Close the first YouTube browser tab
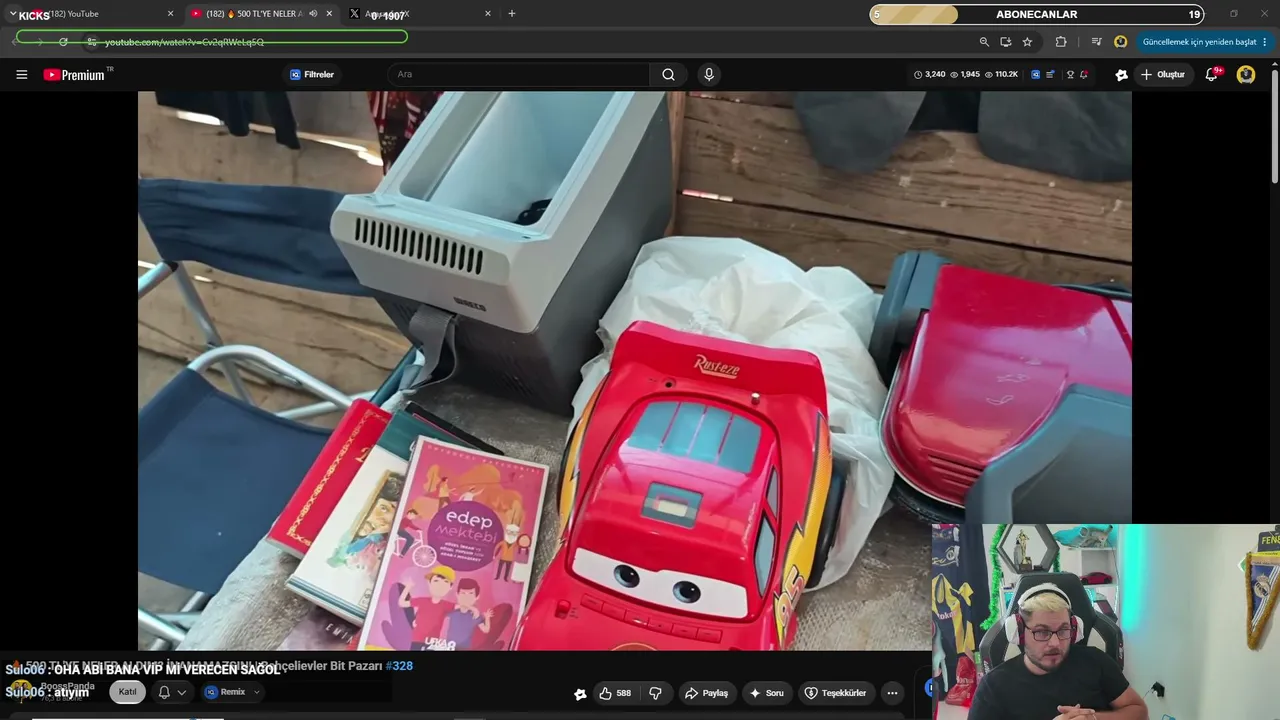Viewport: 1280px width, 720px height. pos(170,14)
